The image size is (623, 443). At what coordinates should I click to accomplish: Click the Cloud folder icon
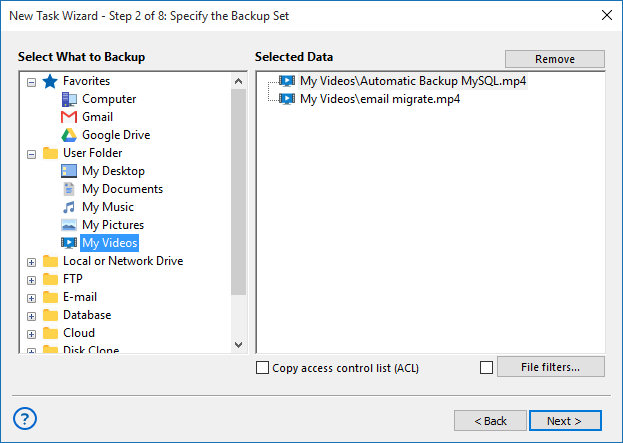50,333
